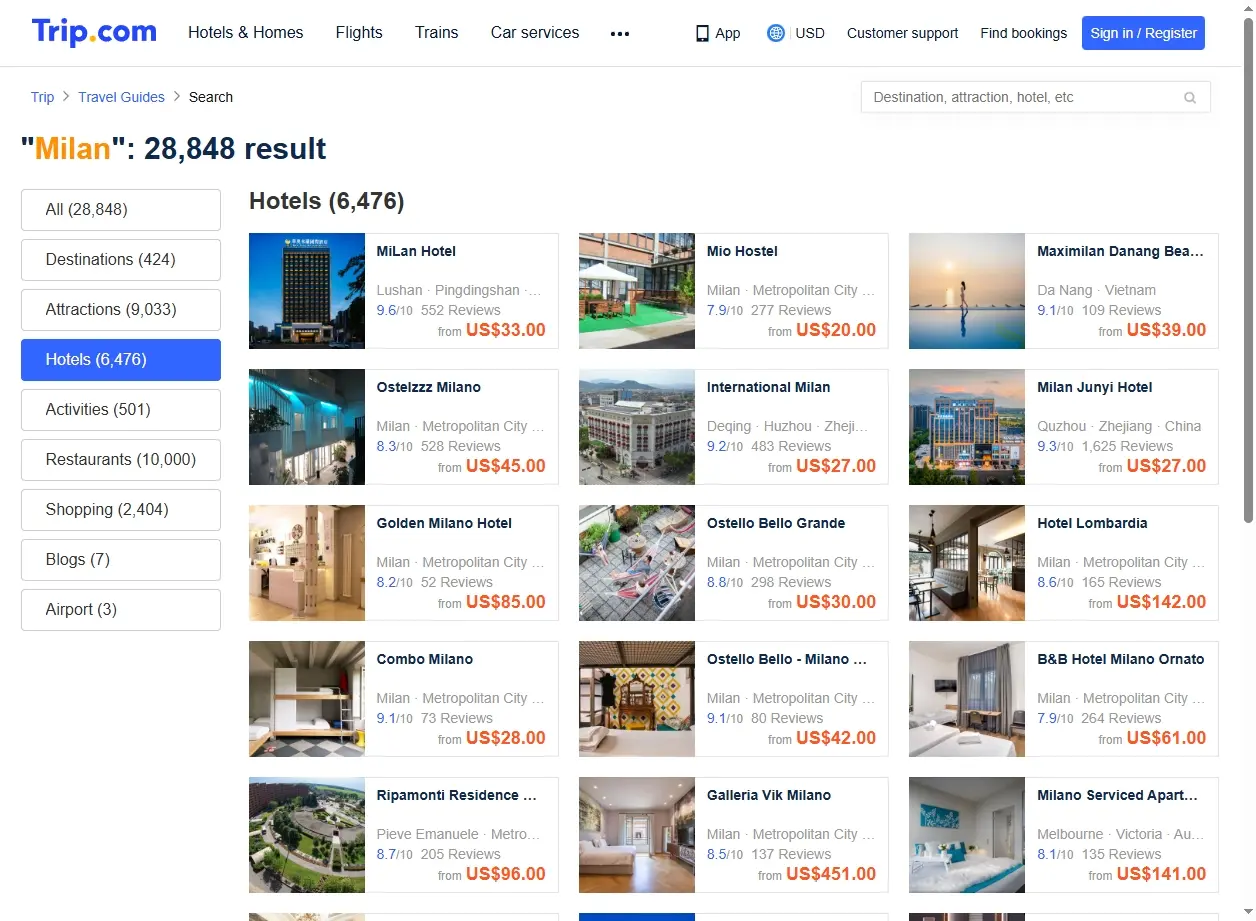The height and width of the screenshot is (921, 1256).
Task: Open Maximilan Danang Beach photo
Action: 967,291
